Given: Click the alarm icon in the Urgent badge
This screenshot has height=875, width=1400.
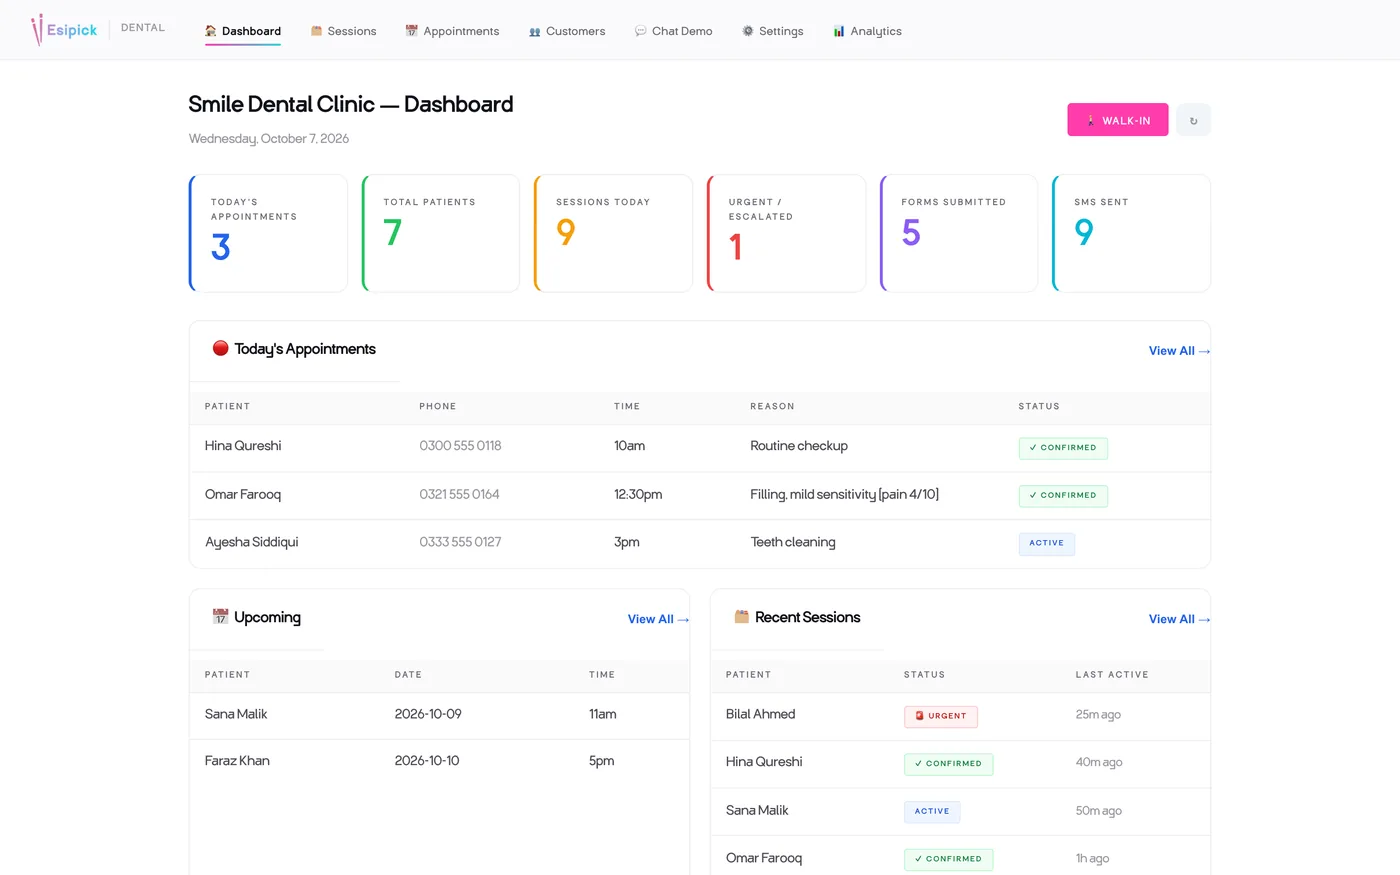Looking at the screenshot, I should point(919,716).
